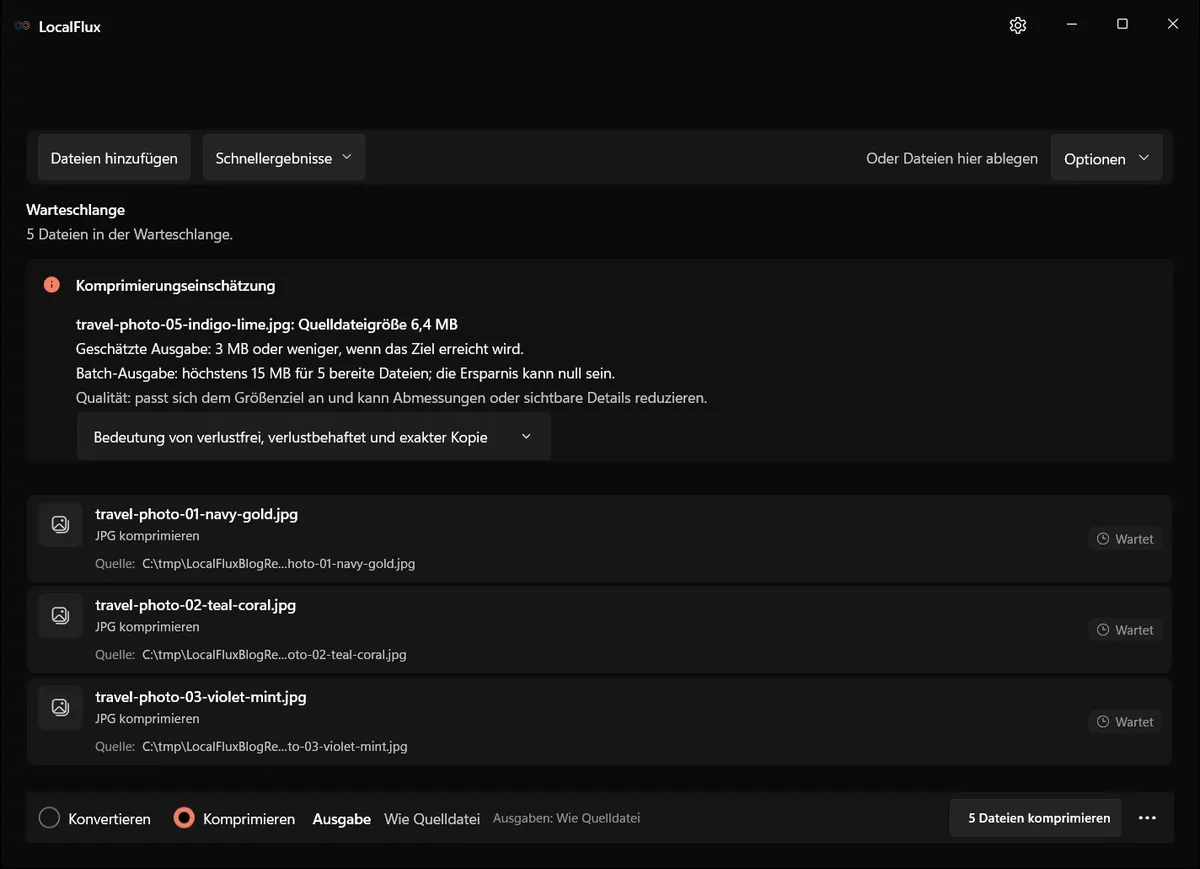1200x869 pixels.
Task: Open the Optionen dropdown
Action: pyautogui.click(x=1106, y=158)
